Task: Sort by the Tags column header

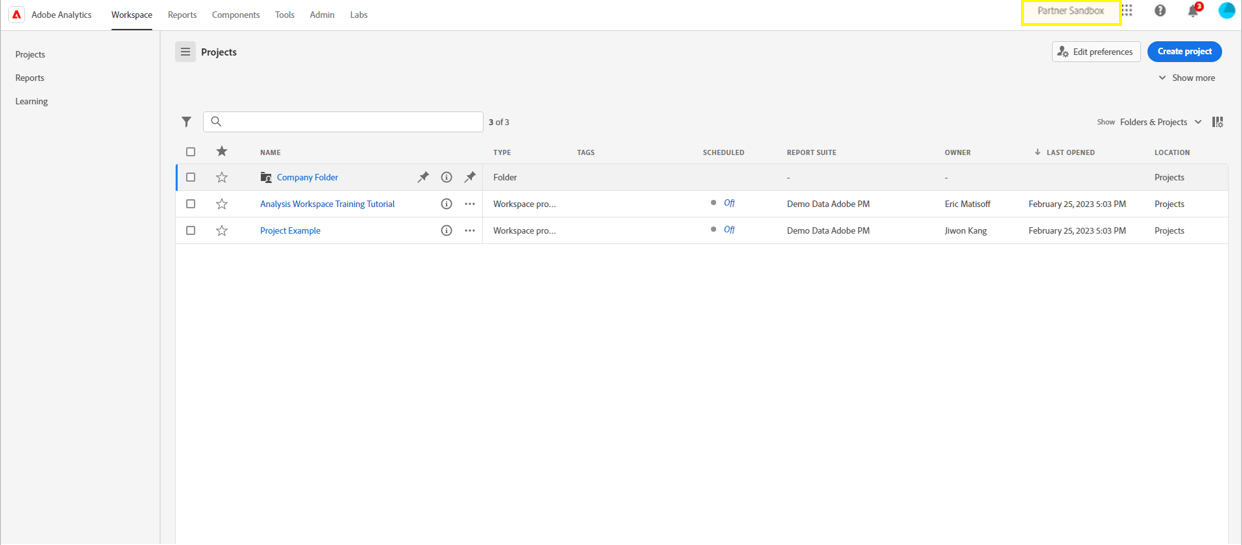Action: (585, 152)
